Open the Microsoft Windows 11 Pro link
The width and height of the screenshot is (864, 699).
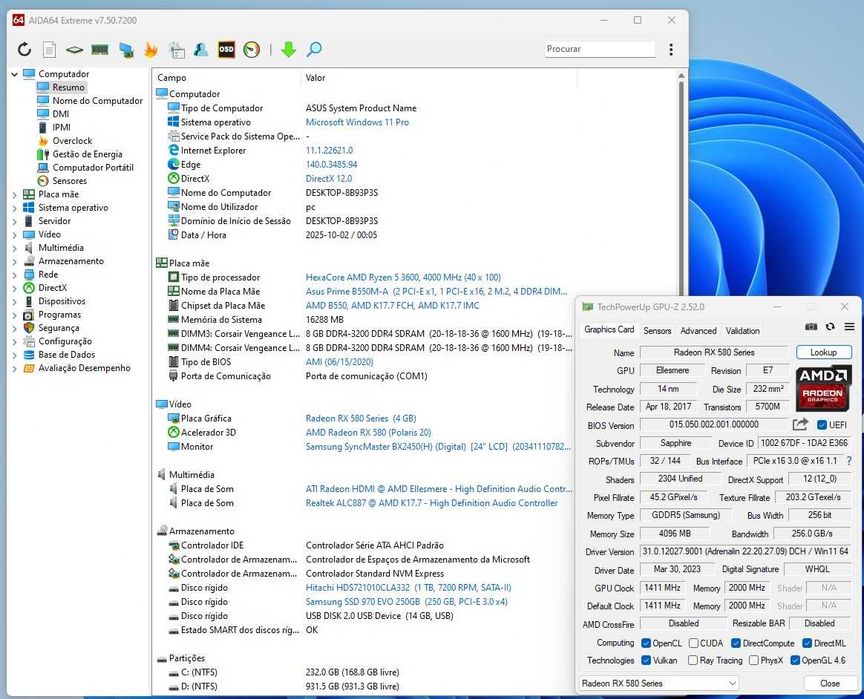click(x=356, y=122)
